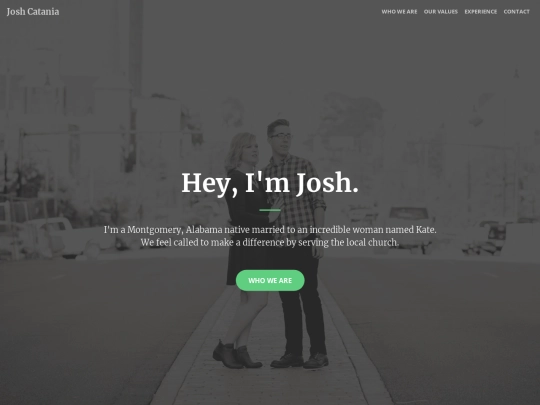Click the green divider line under the headline
The height and width of the screenshot is (405, 540).
pos(270,210)
